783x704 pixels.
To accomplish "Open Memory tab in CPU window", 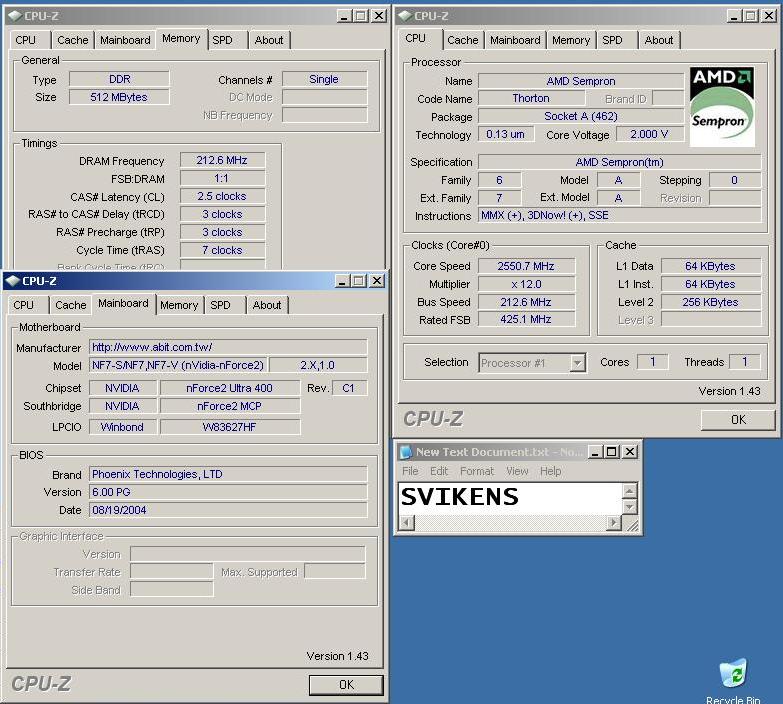I will [571, 40].
